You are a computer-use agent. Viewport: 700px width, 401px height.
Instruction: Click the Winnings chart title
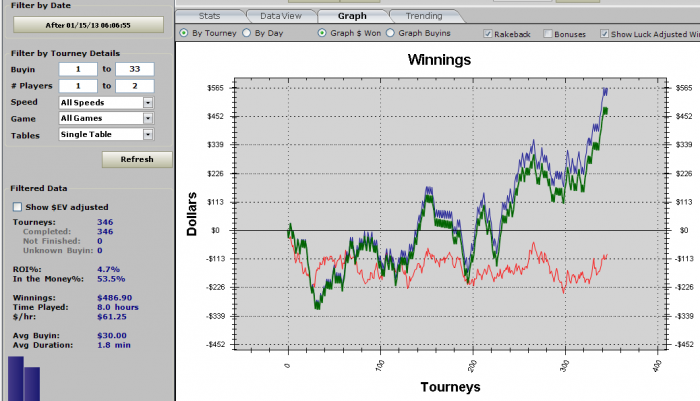click(439, 60)
